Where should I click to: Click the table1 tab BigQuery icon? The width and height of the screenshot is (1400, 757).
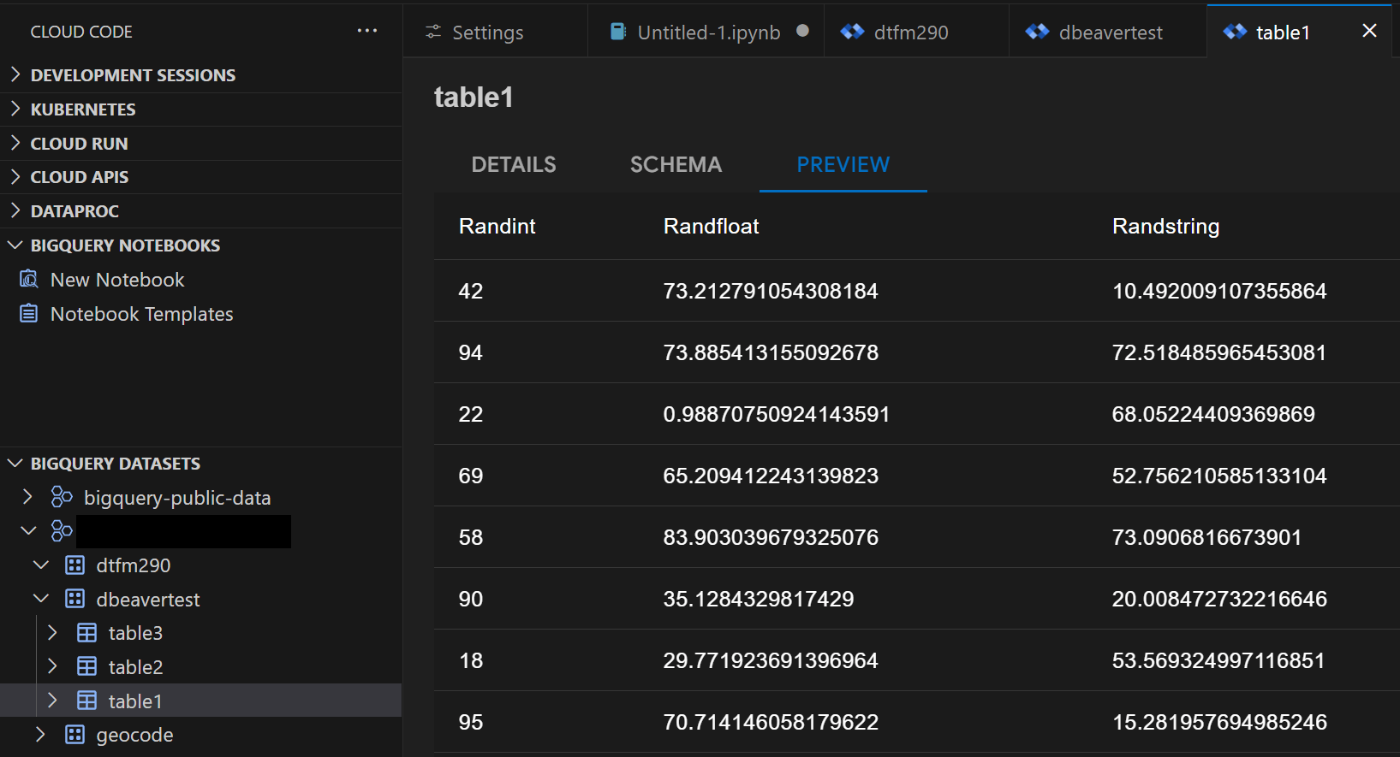(x=1235, y=32)
